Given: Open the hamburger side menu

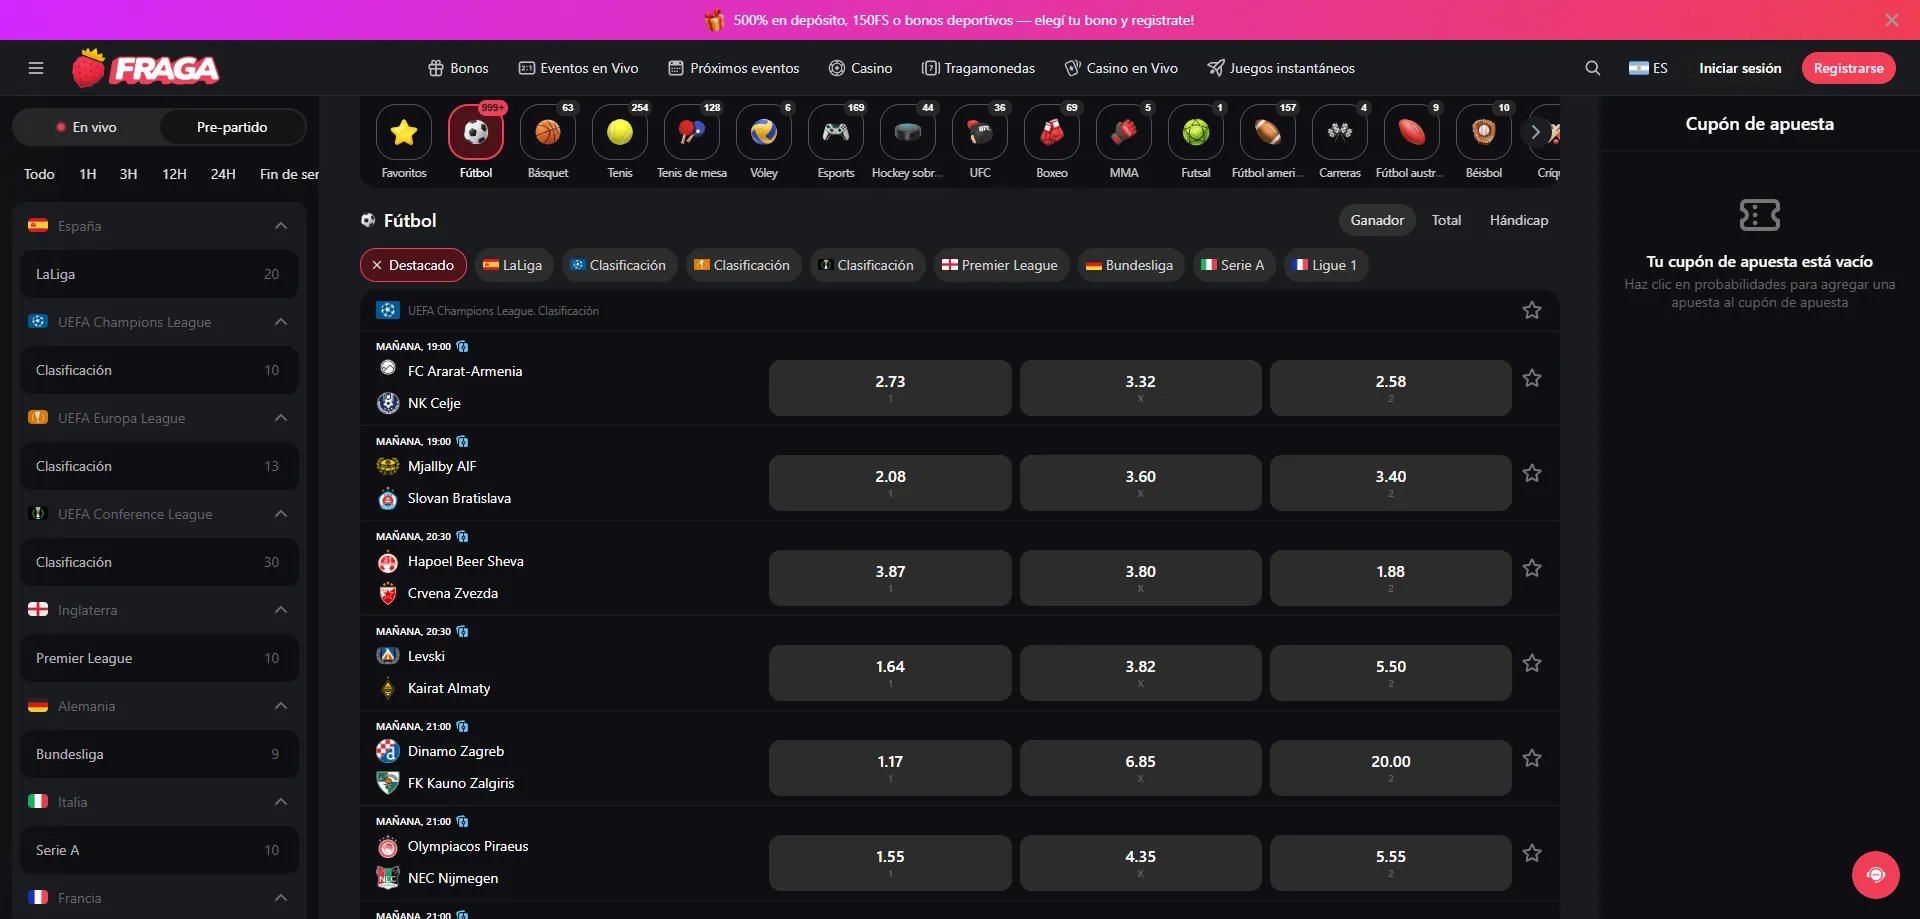Looking at the screenshot, I should pyautogui.click(x=36, y=68).
